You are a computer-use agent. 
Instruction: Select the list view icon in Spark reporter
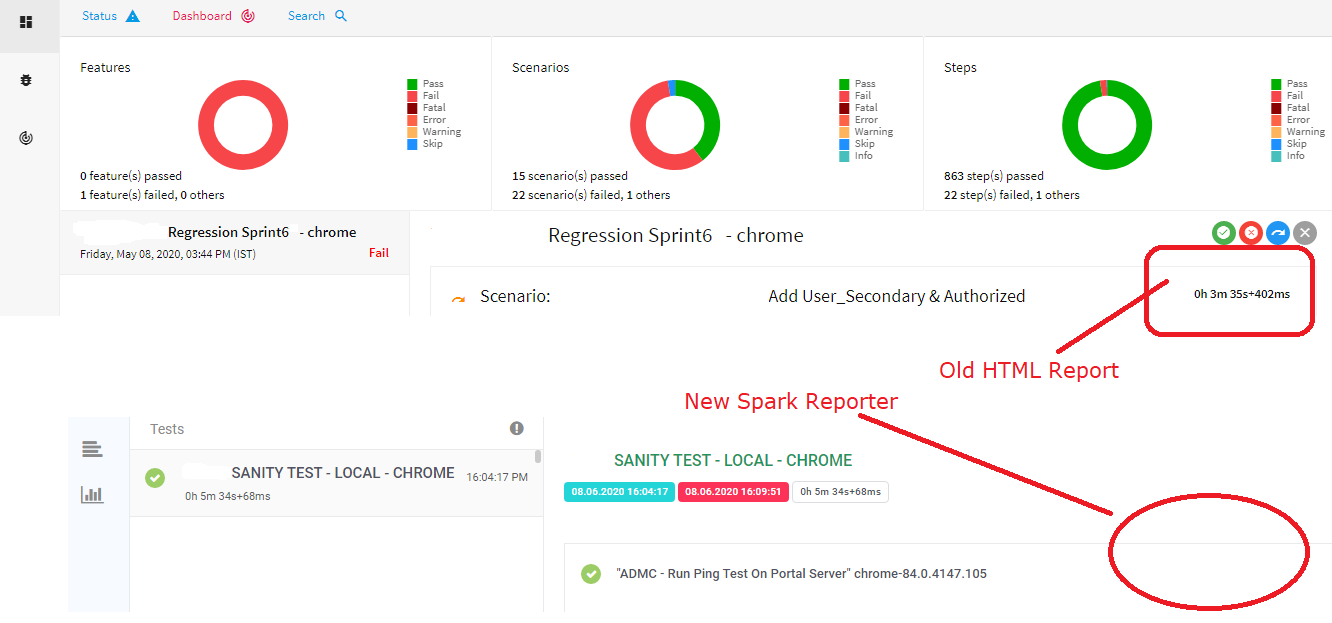(93, 449)
